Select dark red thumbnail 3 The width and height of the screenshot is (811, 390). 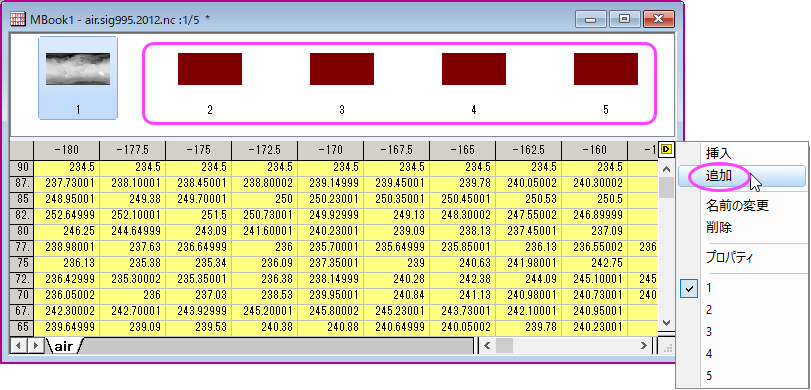click(342, 69)
